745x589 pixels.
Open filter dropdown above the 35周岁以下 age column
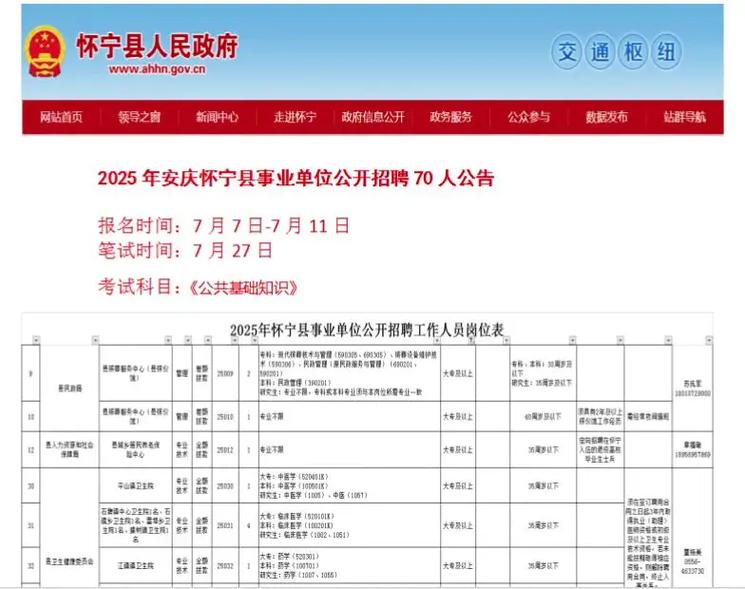point(573,340)
